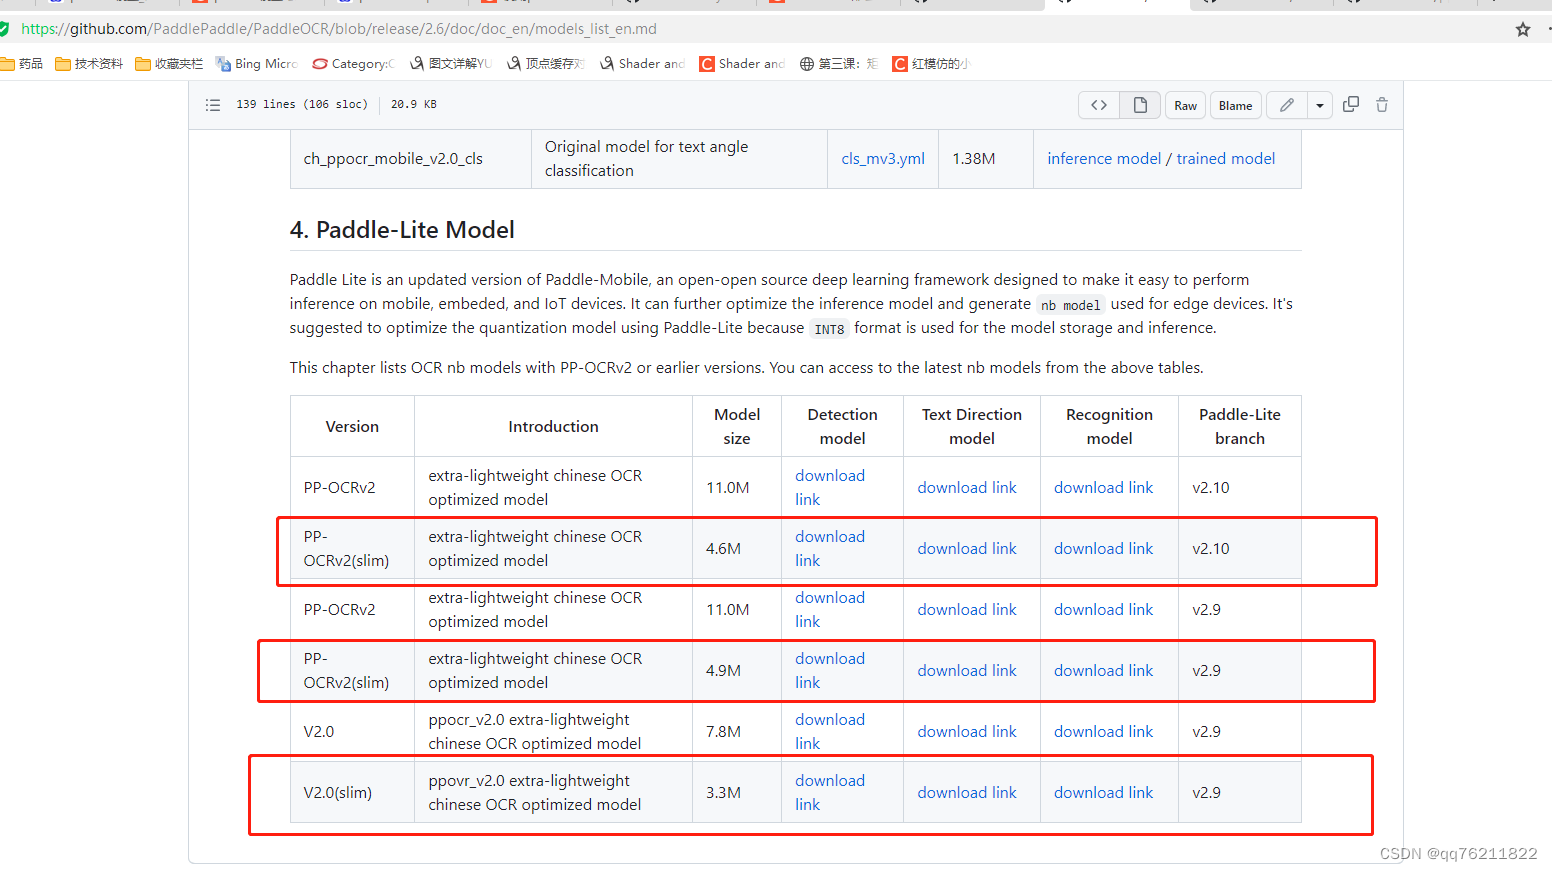The image size is (1552, 871).
Task: Click the '139 lines (106 sloc)' file info
Action: tap(302, 104)
